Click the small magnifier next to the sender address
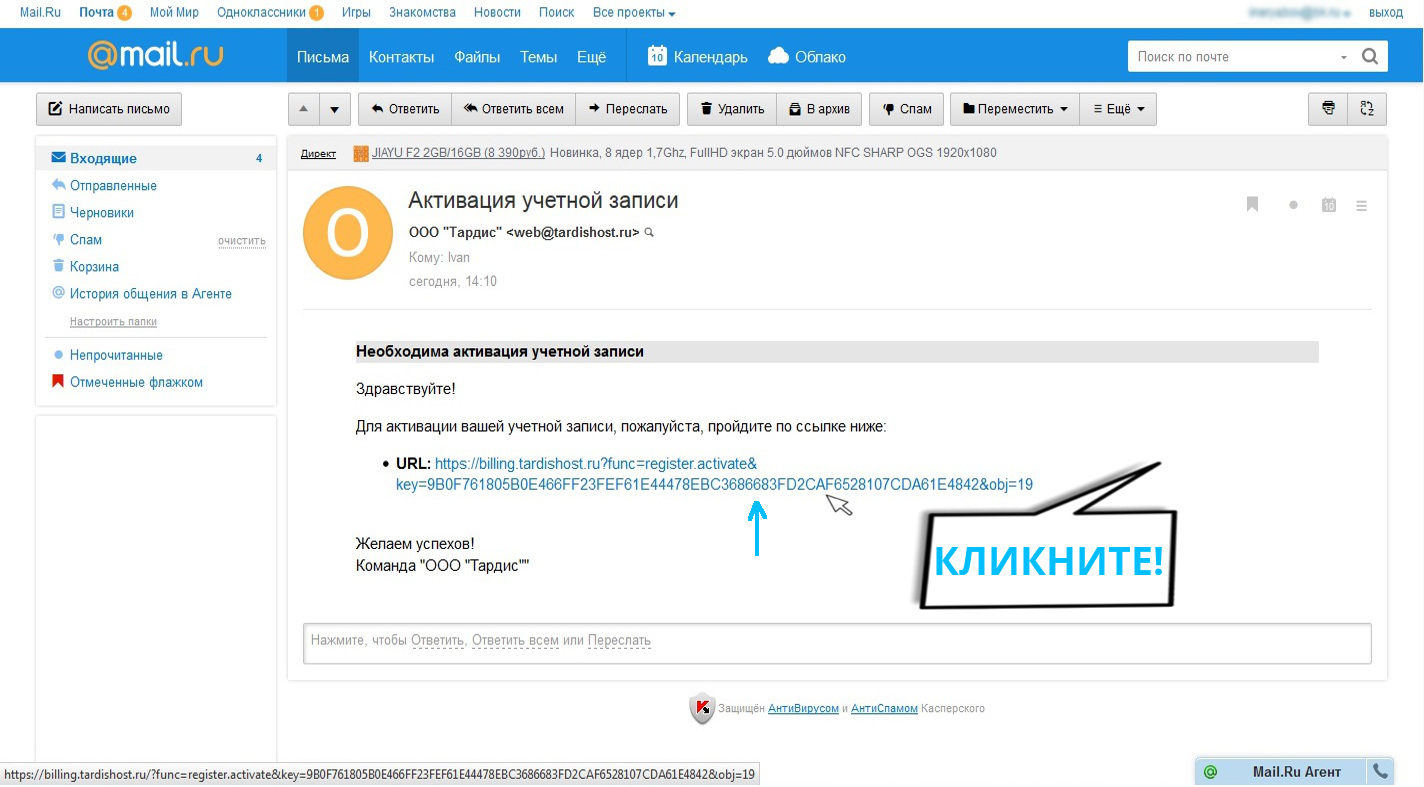 pyautogui.click(x=649, y=232)
